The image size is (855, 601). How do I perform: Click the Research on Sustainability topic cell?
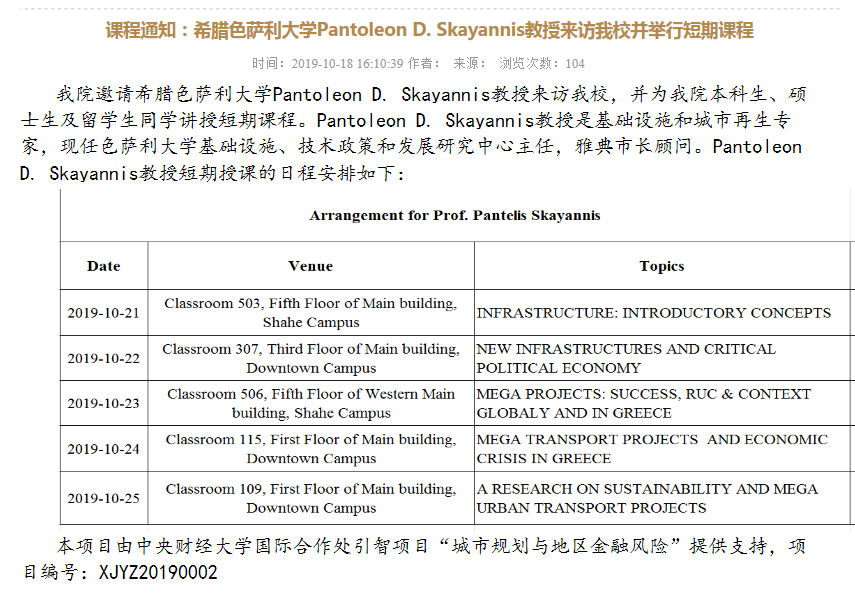tap(647, 498)
